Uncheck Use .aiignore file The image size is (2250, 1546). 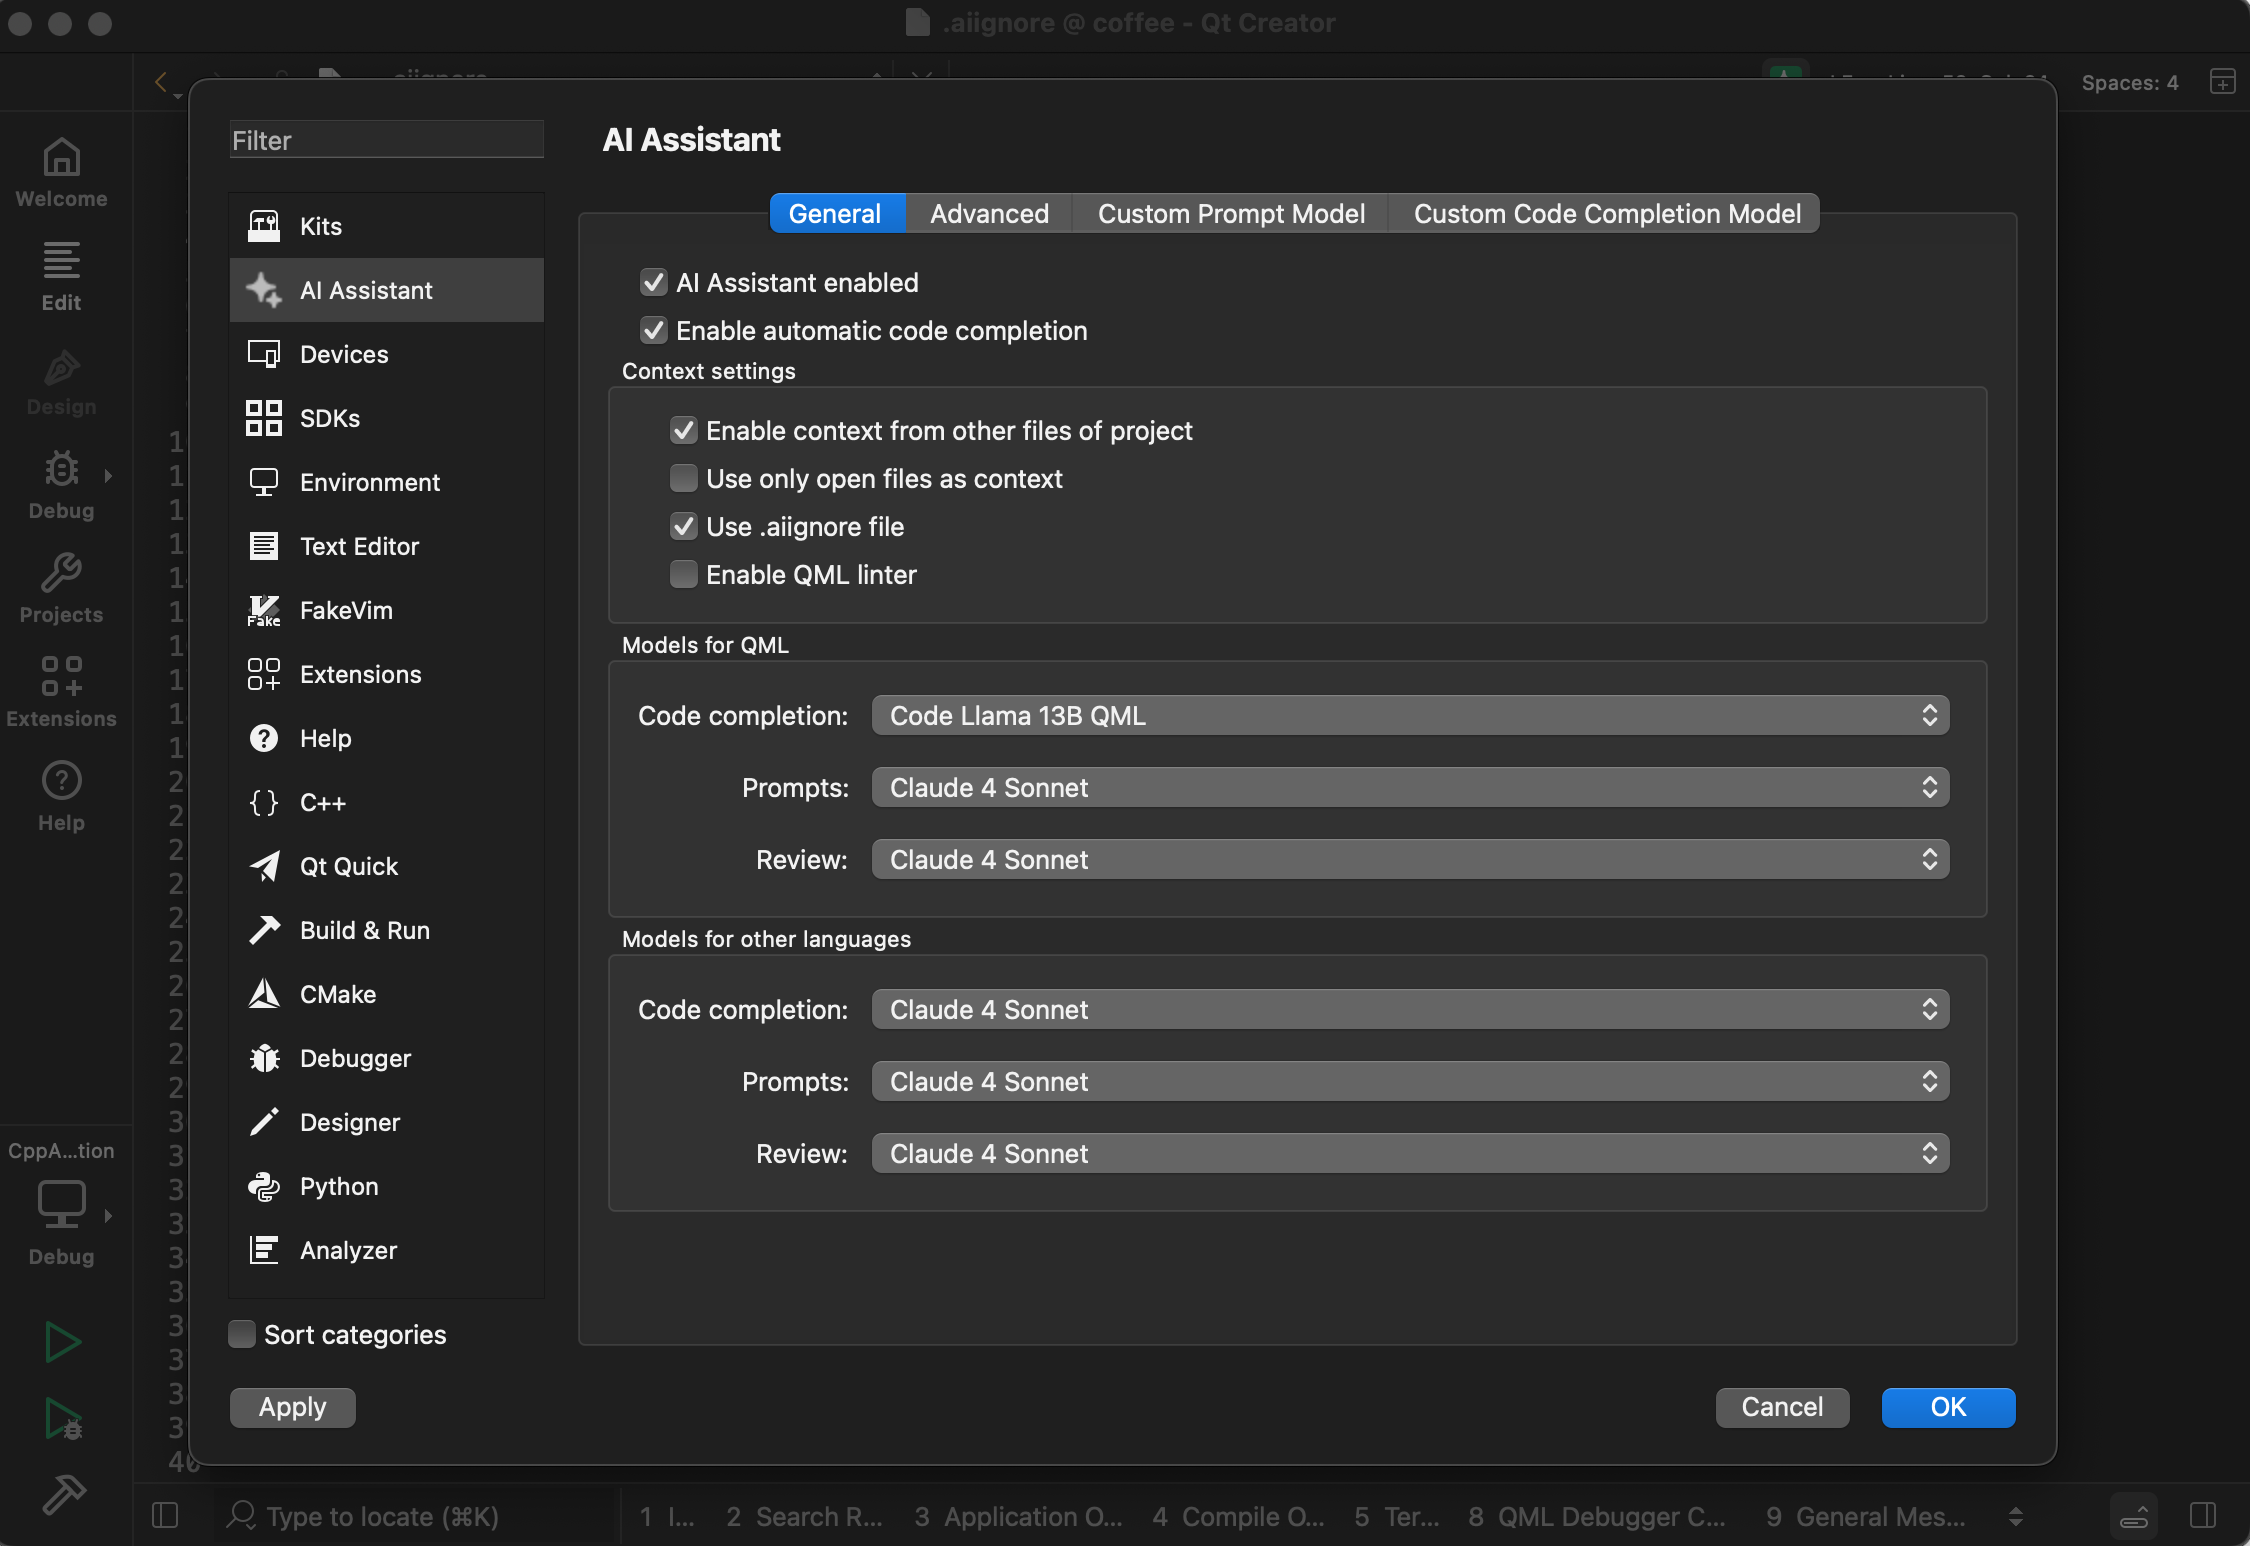click(683, 527)
